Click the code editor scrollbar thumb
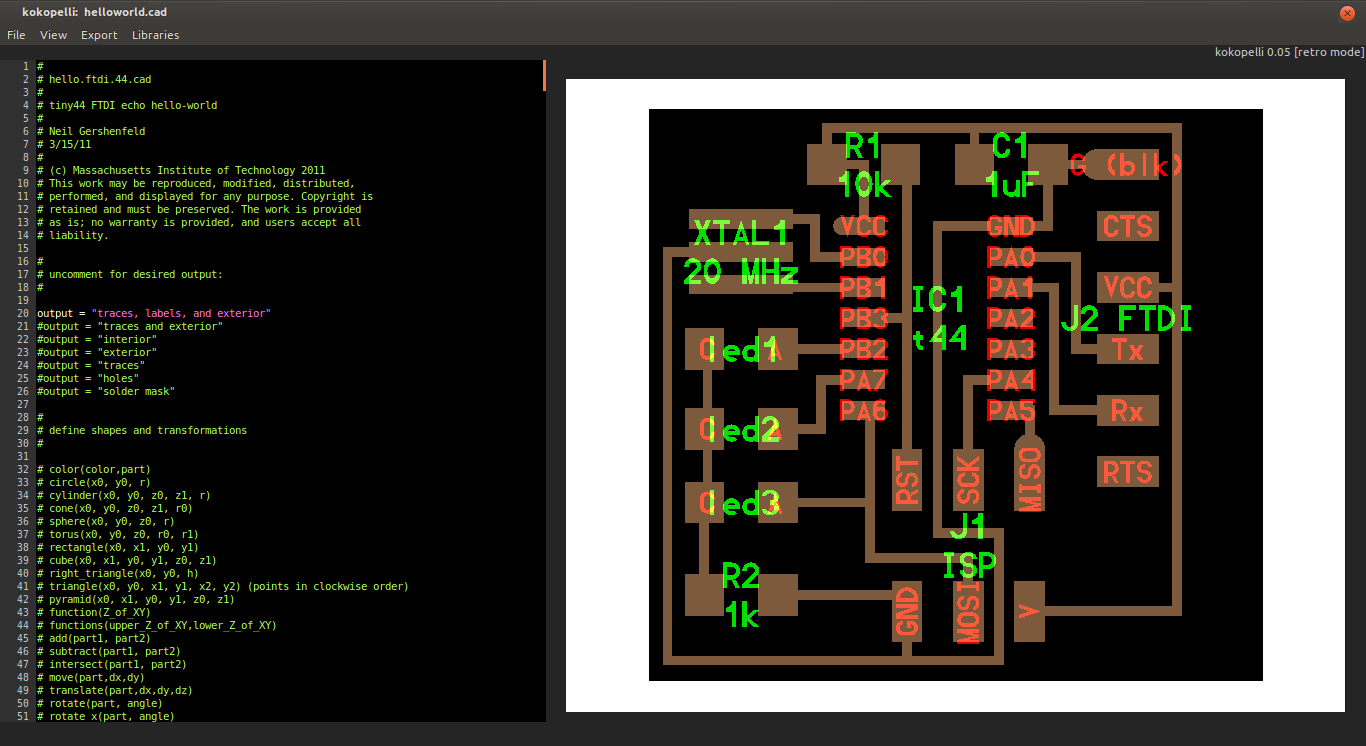The image size is (1366, 746). coord(544,75)
